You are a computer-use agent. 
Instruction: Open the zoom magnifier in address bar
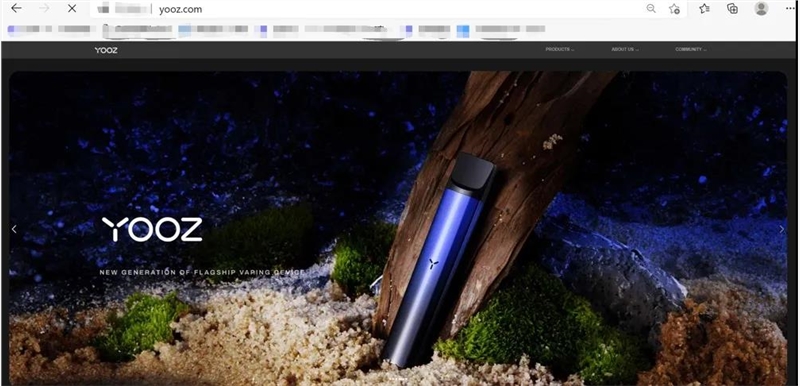(651, 8)
